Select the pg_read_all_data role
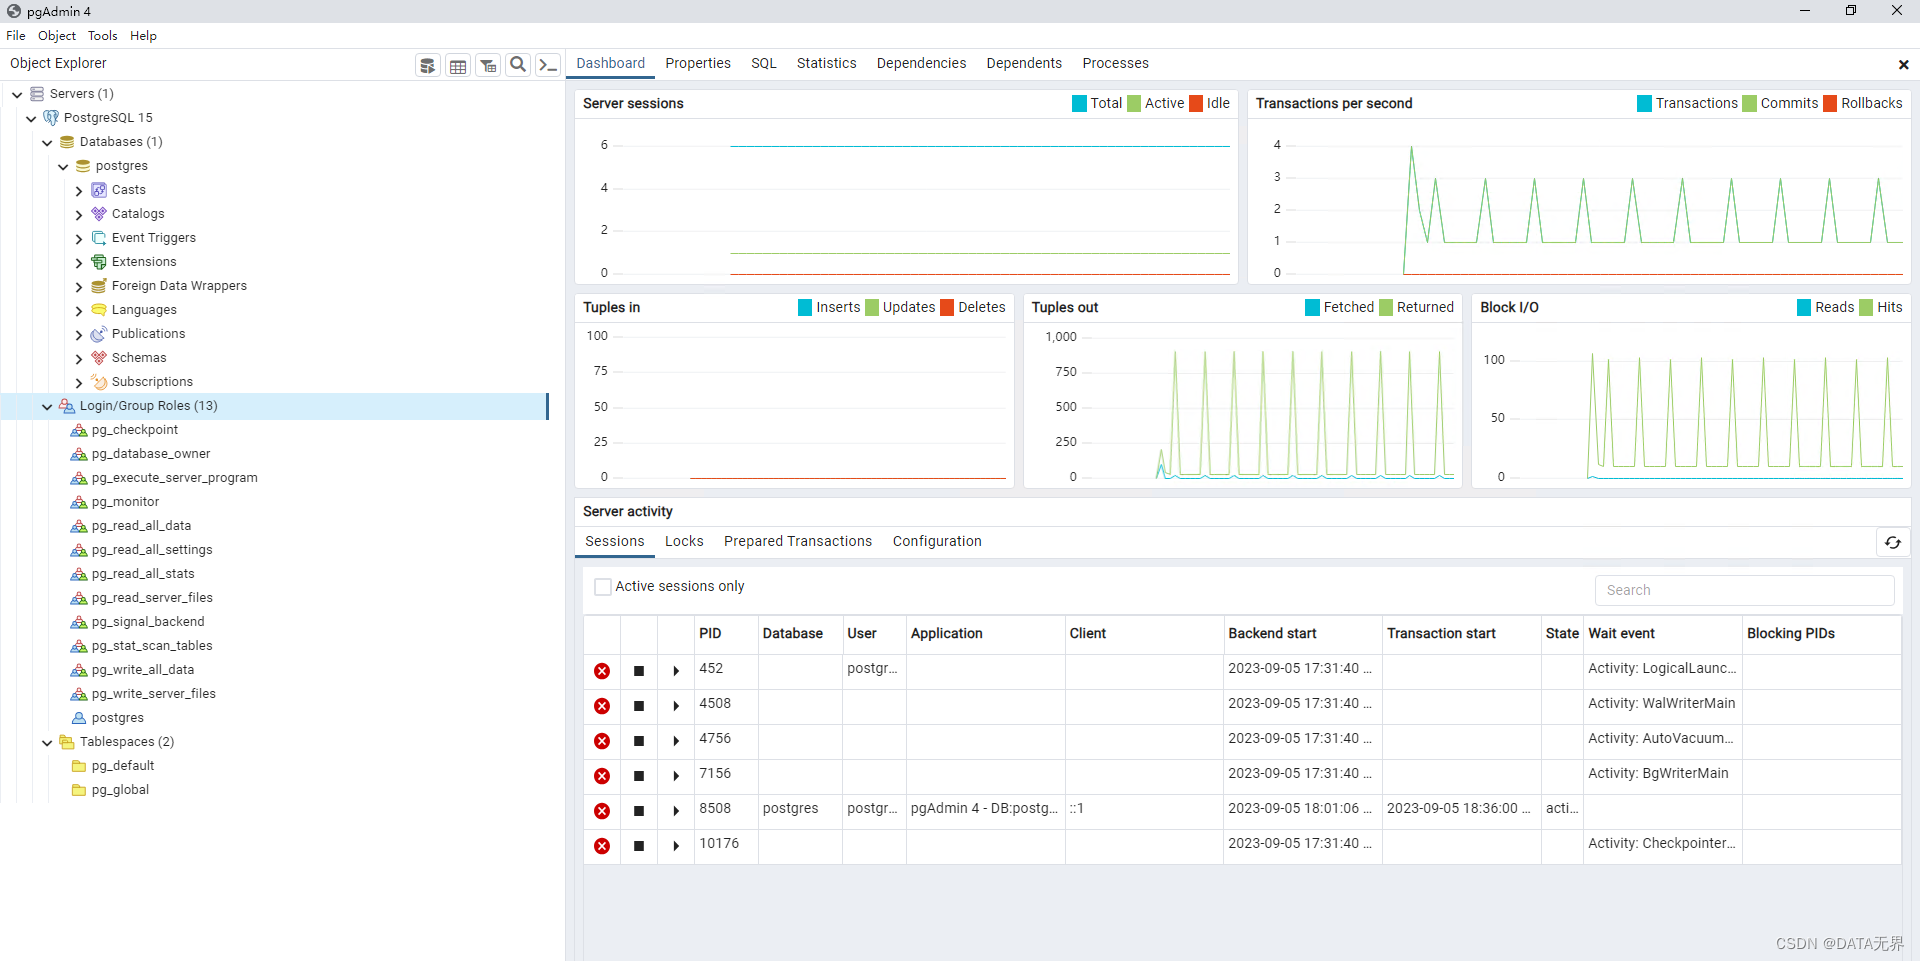Screen dimensions: 1920x961 (x=141, y=526)
